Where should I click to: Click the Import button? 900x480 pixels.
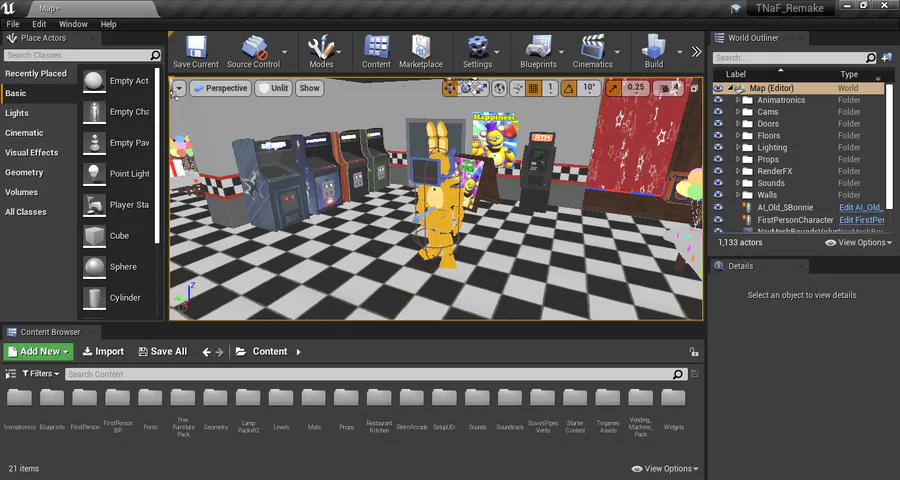coord(103,351)
